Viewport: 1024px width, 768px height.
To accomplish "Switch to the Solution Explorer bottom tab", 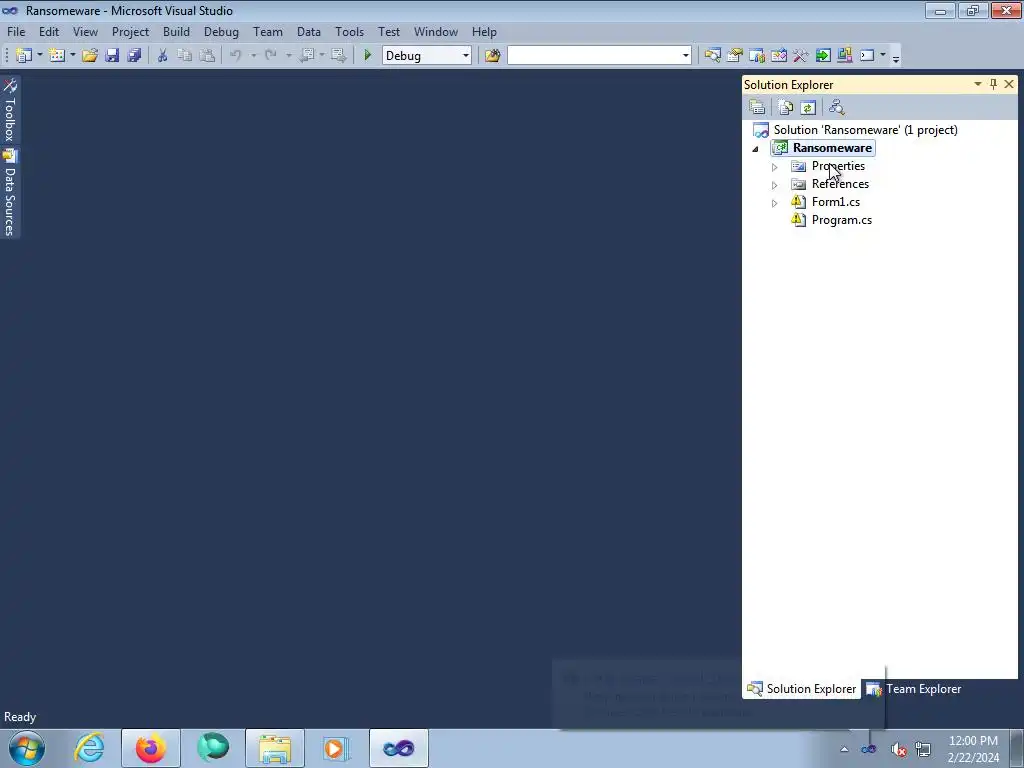I will point(802,688).
